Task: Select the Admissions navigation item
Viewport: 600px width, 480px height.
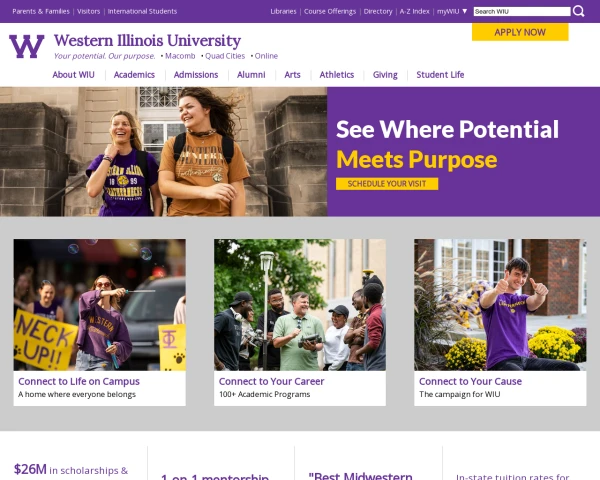Action: click(x=196, y=75)
